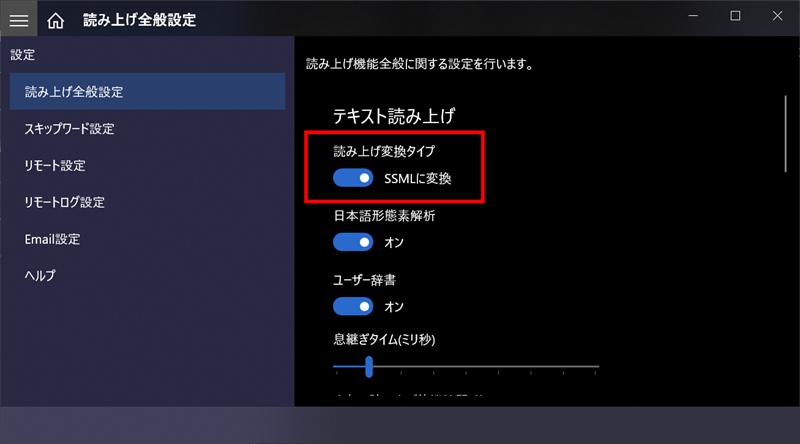
Task: Minimize the settings window
Action: tap(691, 16)
